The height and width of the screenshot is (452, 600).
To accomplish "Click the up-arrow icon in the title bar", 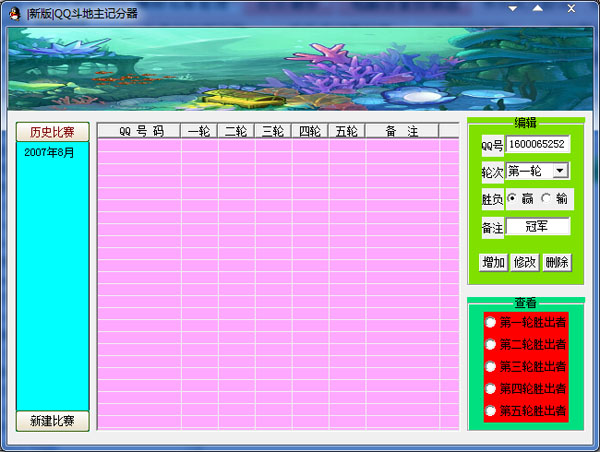I will (538, 9).
